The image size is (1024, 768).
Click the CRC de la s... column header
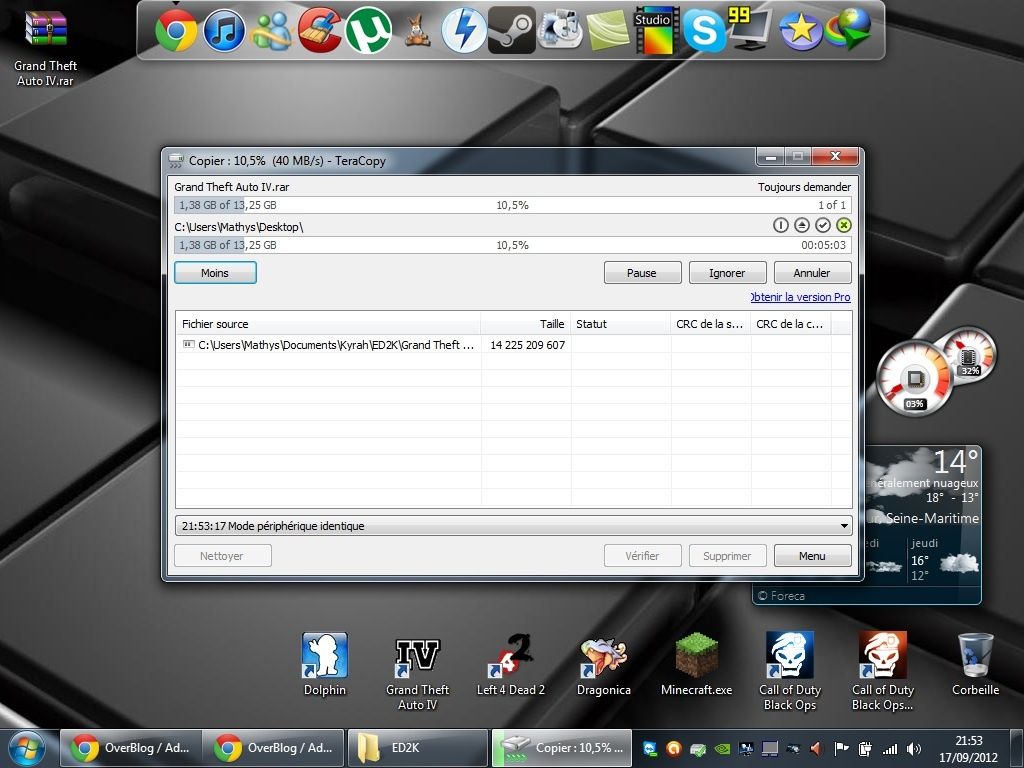(x=711, y=324)
